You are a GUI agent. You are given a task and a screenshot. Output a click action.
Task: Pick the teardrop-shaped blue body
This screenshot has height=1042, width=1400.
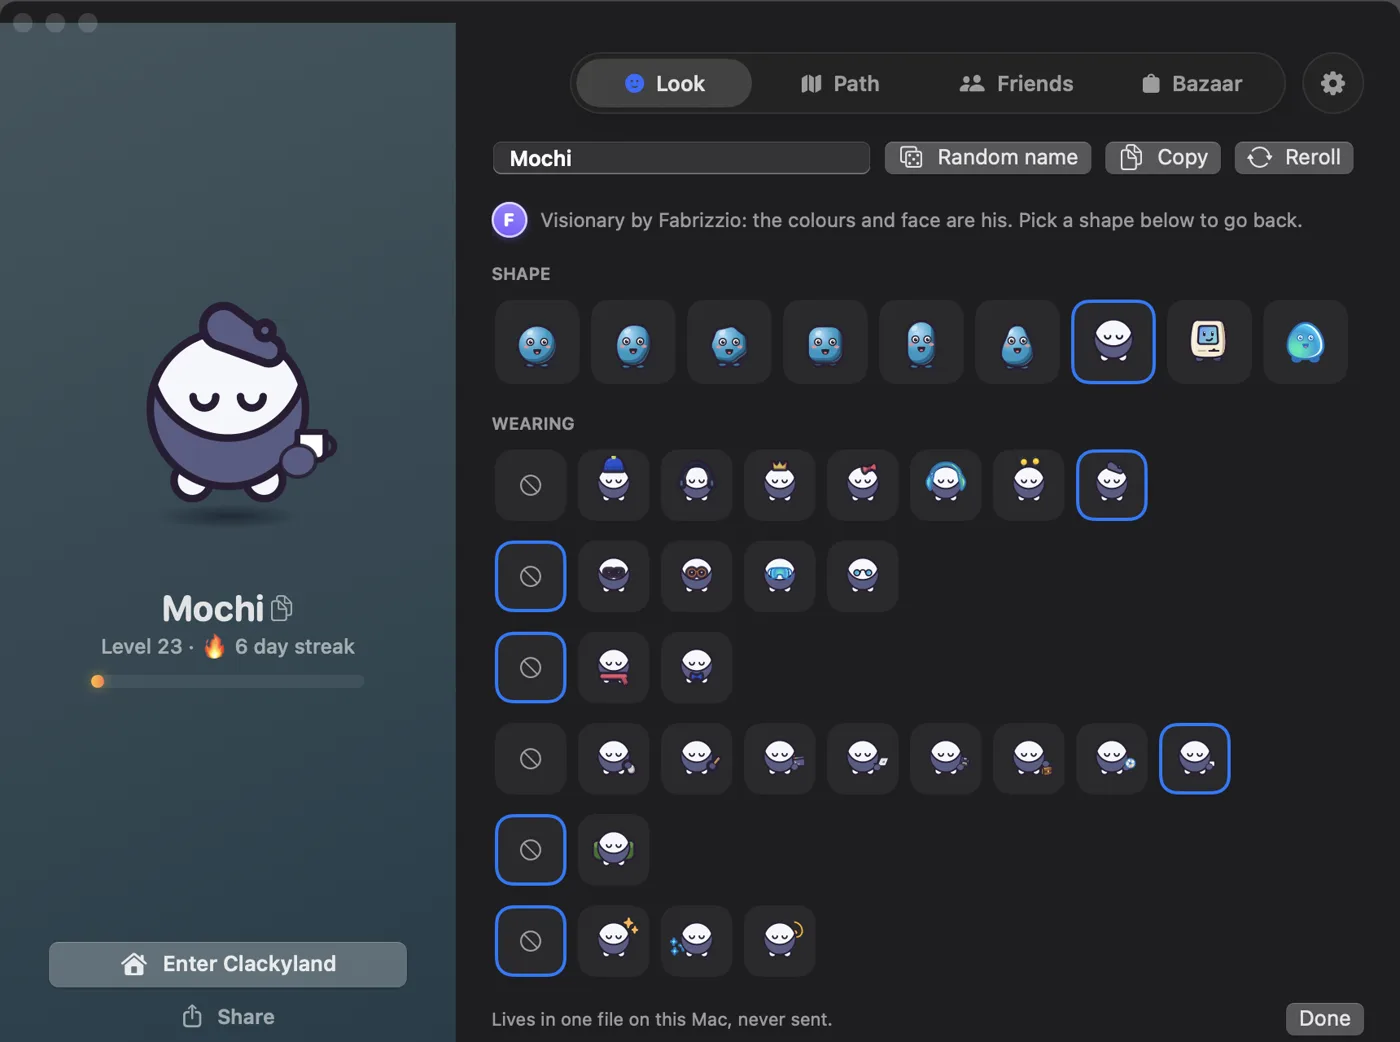(x=1016, y=342)
